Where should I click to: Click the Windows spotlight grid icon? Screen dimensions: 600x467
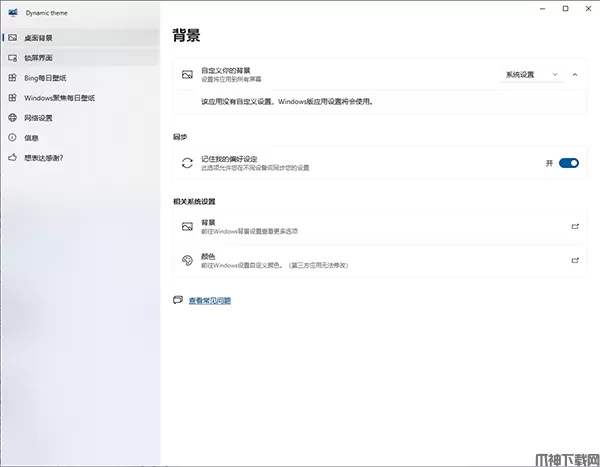click(x=13, y=97)
